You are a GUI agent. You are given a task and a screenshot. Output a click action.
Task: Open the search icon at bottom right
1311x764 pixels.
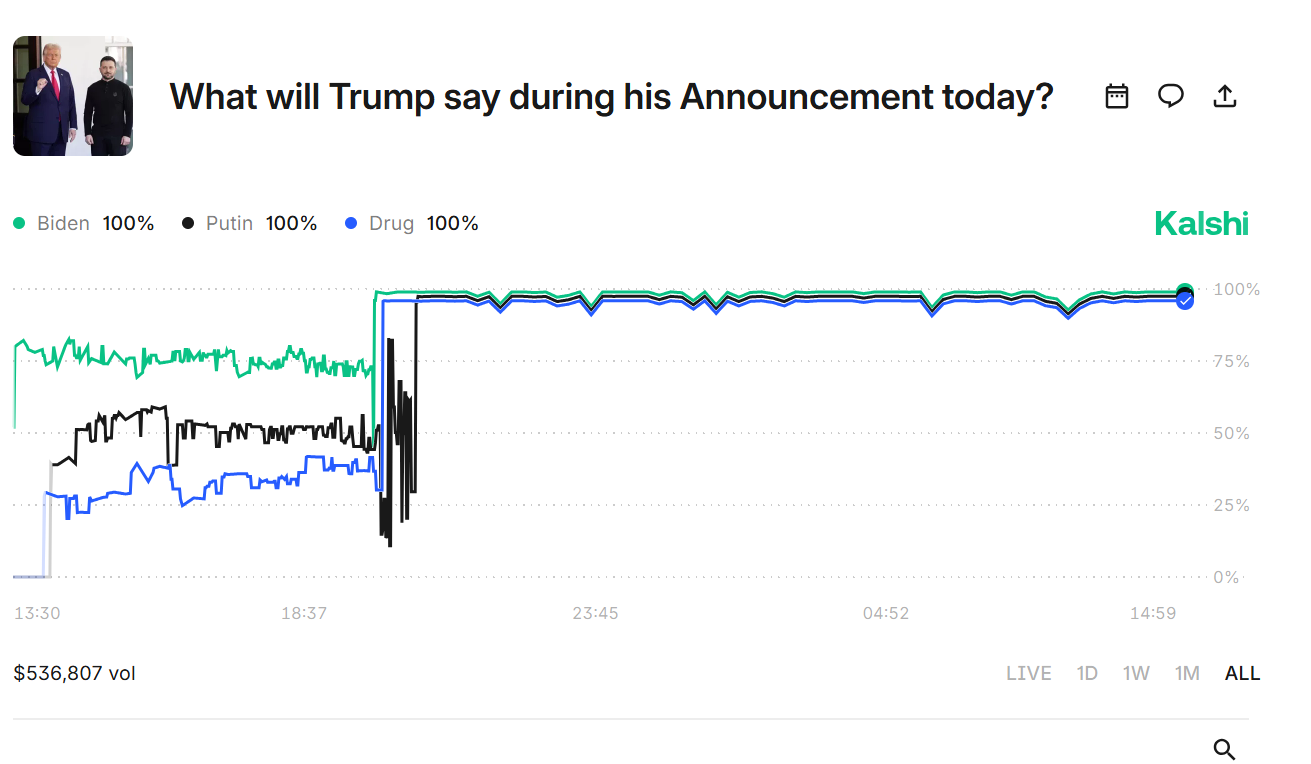pos(1224,749)
